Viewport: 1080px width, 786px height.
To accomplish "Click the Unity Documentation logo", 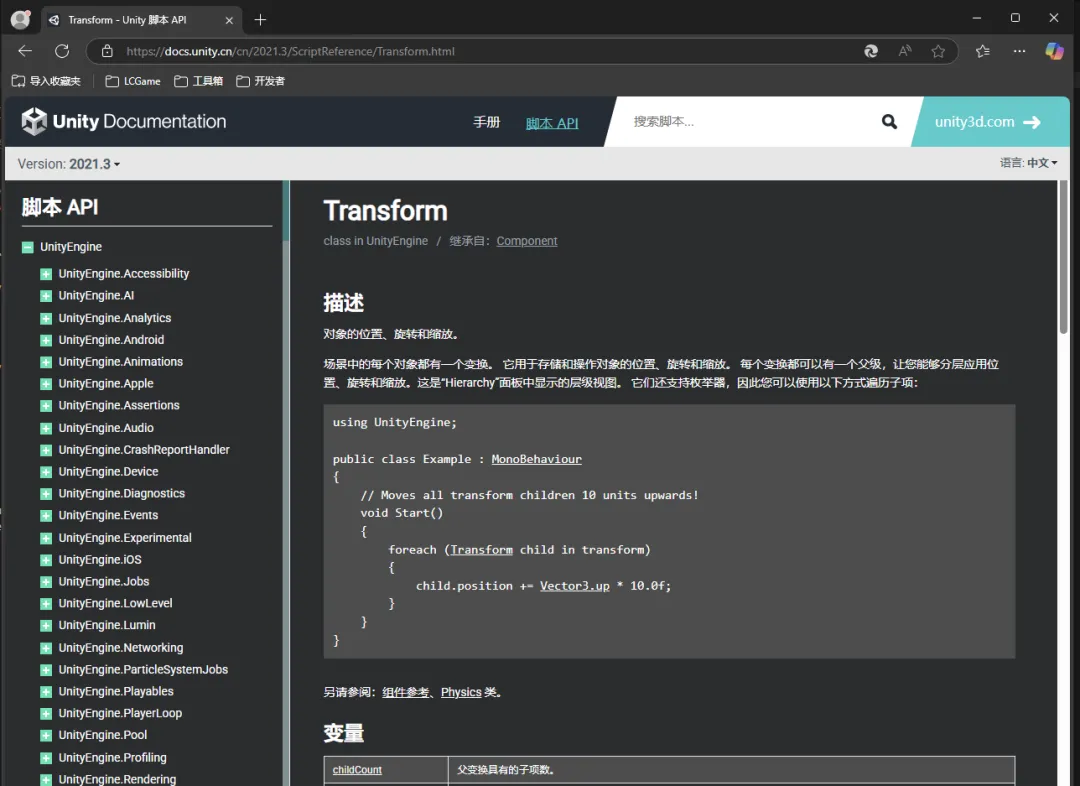I will (x=124, y=121).
